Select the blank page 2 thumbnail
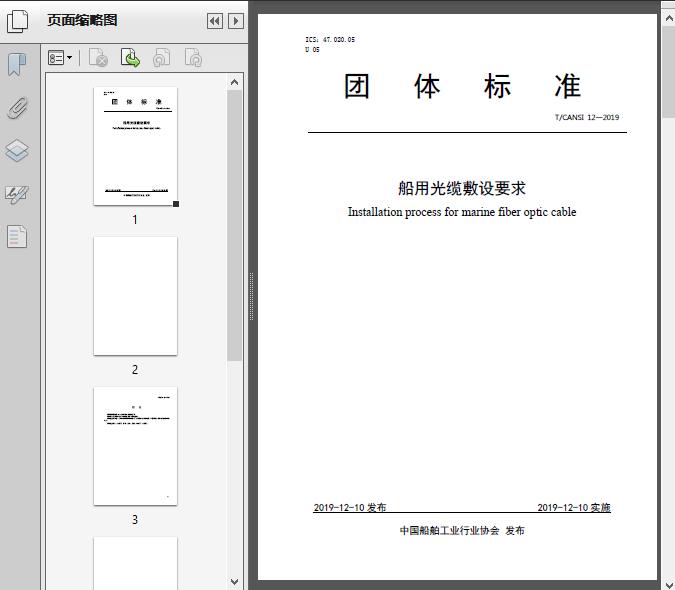The width and height of the screenshot is (675, 590). (x=135, y=296)
